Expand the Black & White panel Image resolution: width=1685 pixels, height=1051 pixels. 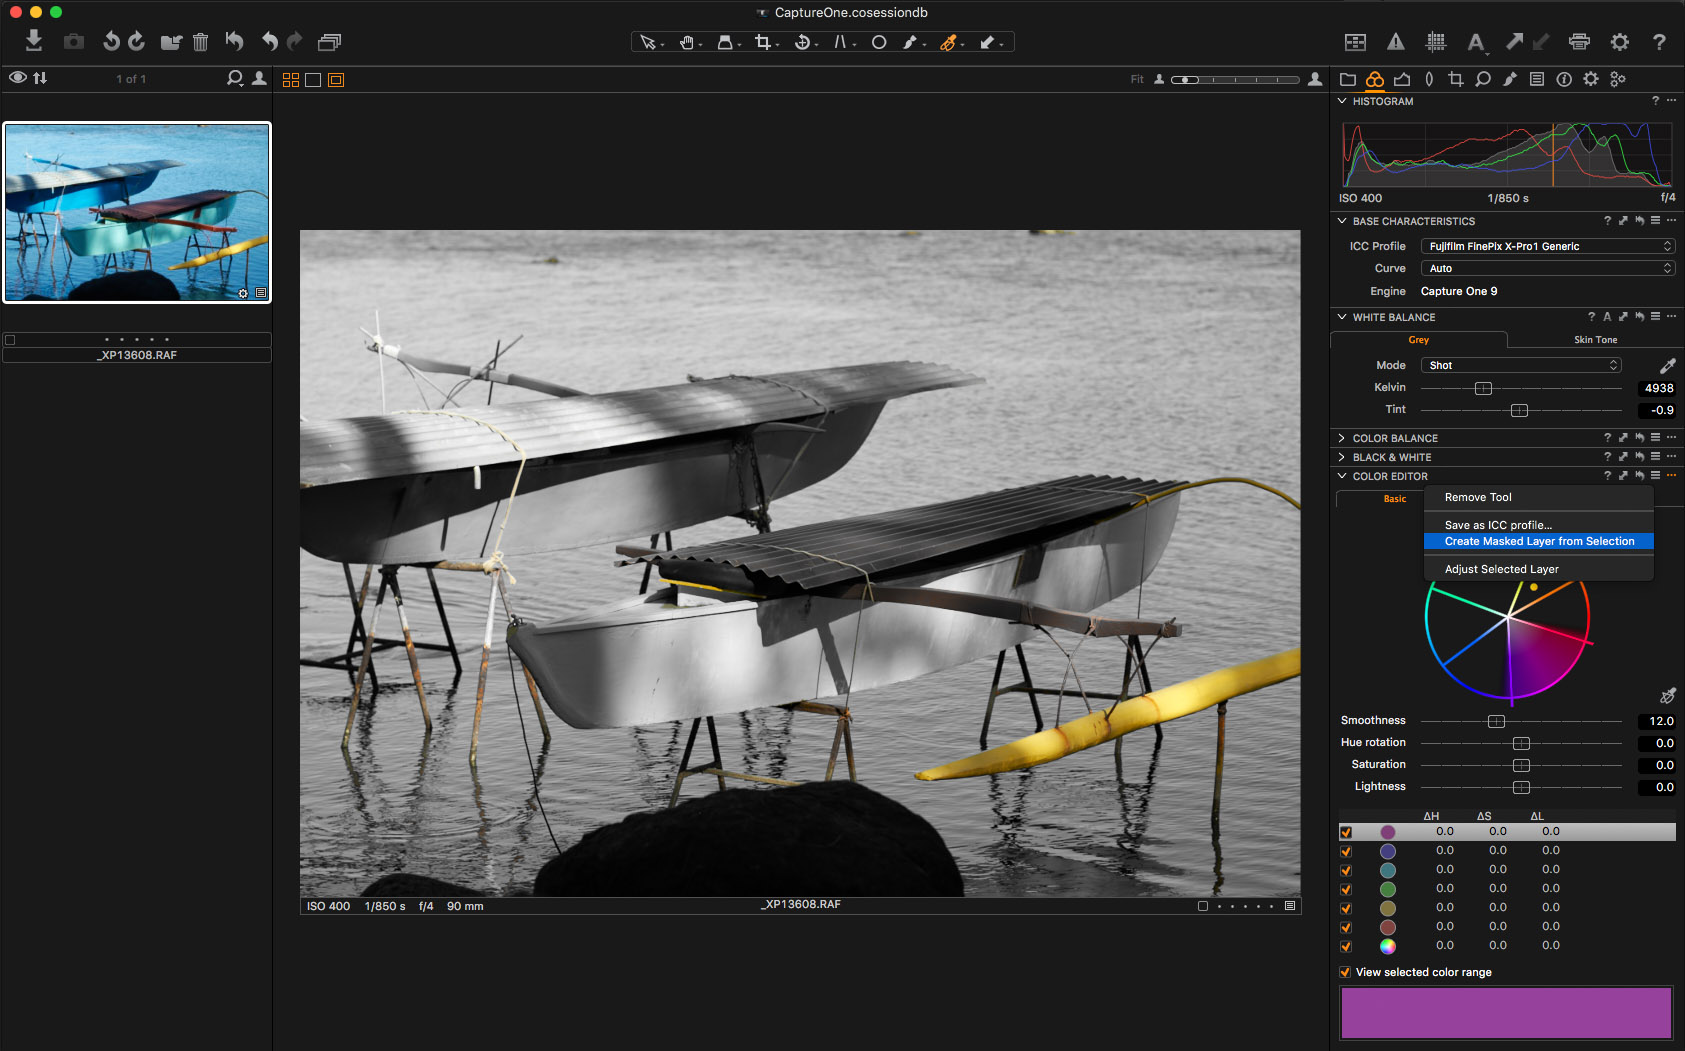point(1342,457)
